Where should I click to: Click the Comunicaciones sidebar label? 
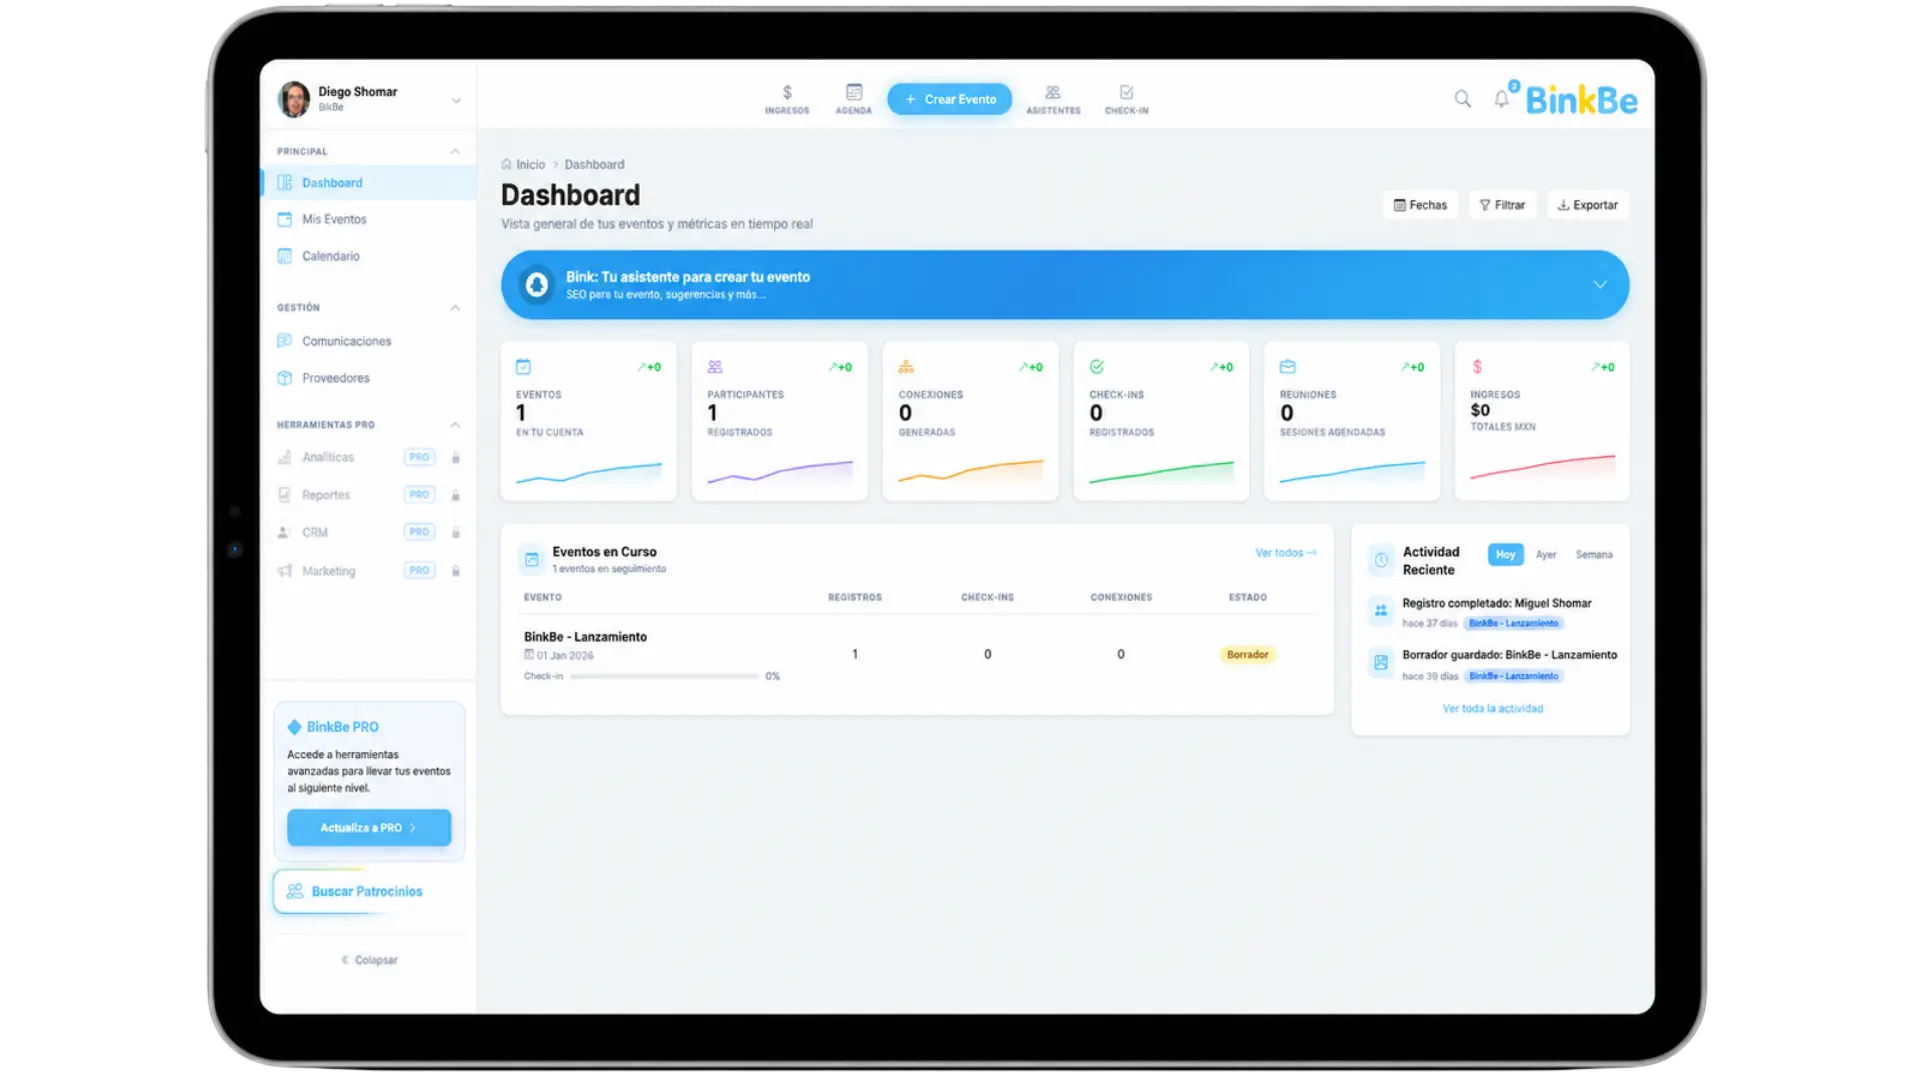point(347,341)
